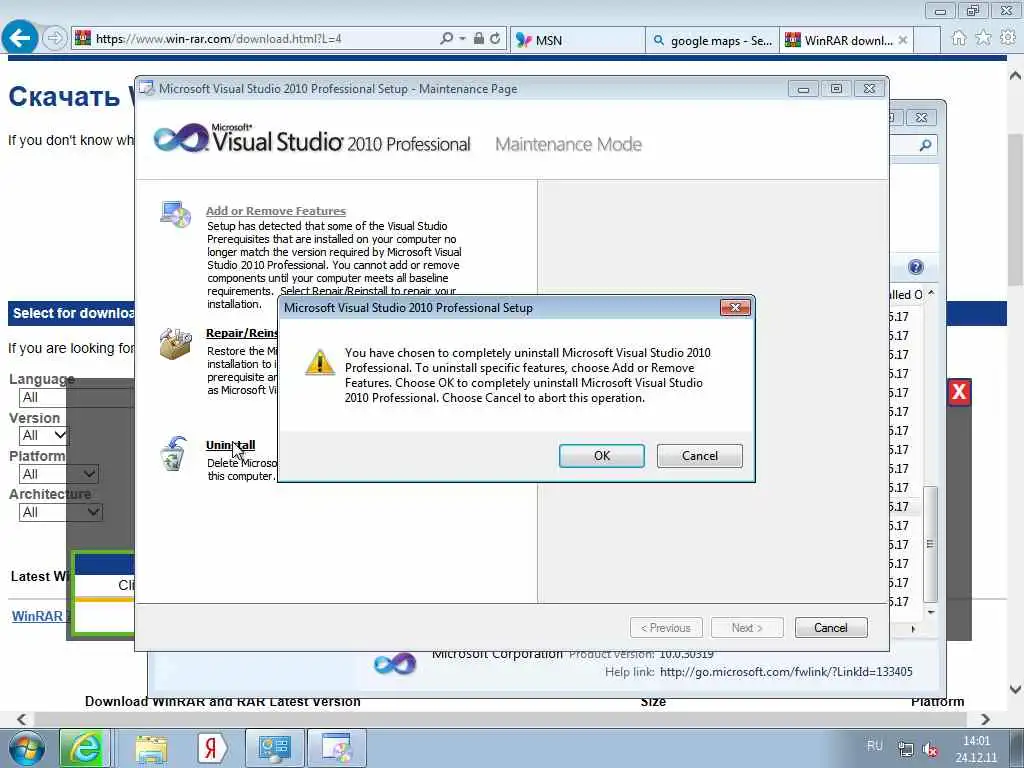Open Visual Studio Setup from taskbar

point(336,748)
